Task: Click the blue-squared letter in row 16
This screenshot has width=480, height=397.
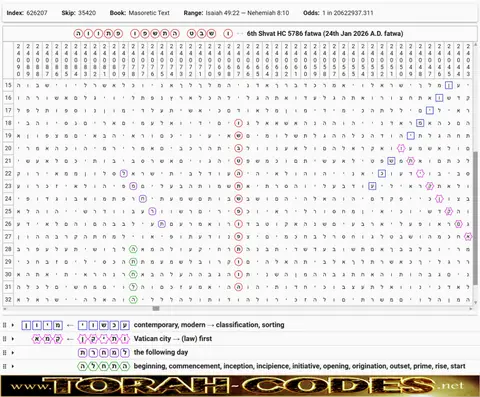Action: (439, 98)
